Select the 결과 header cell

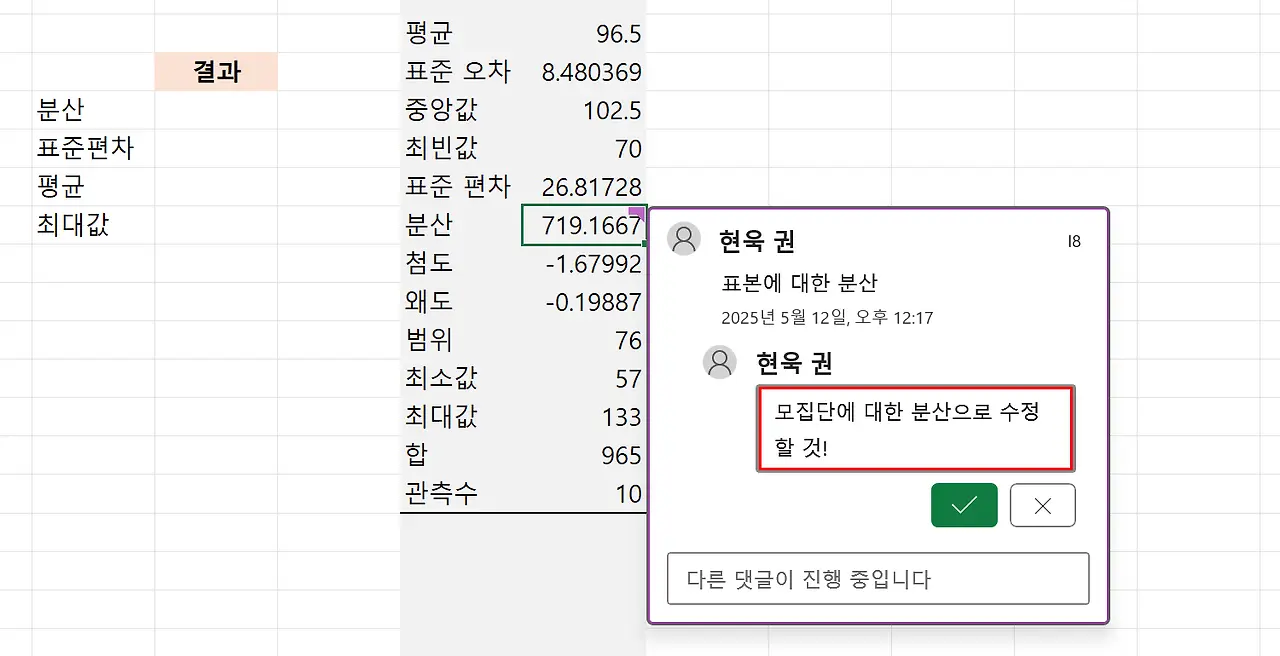click(x=216, y=71)
